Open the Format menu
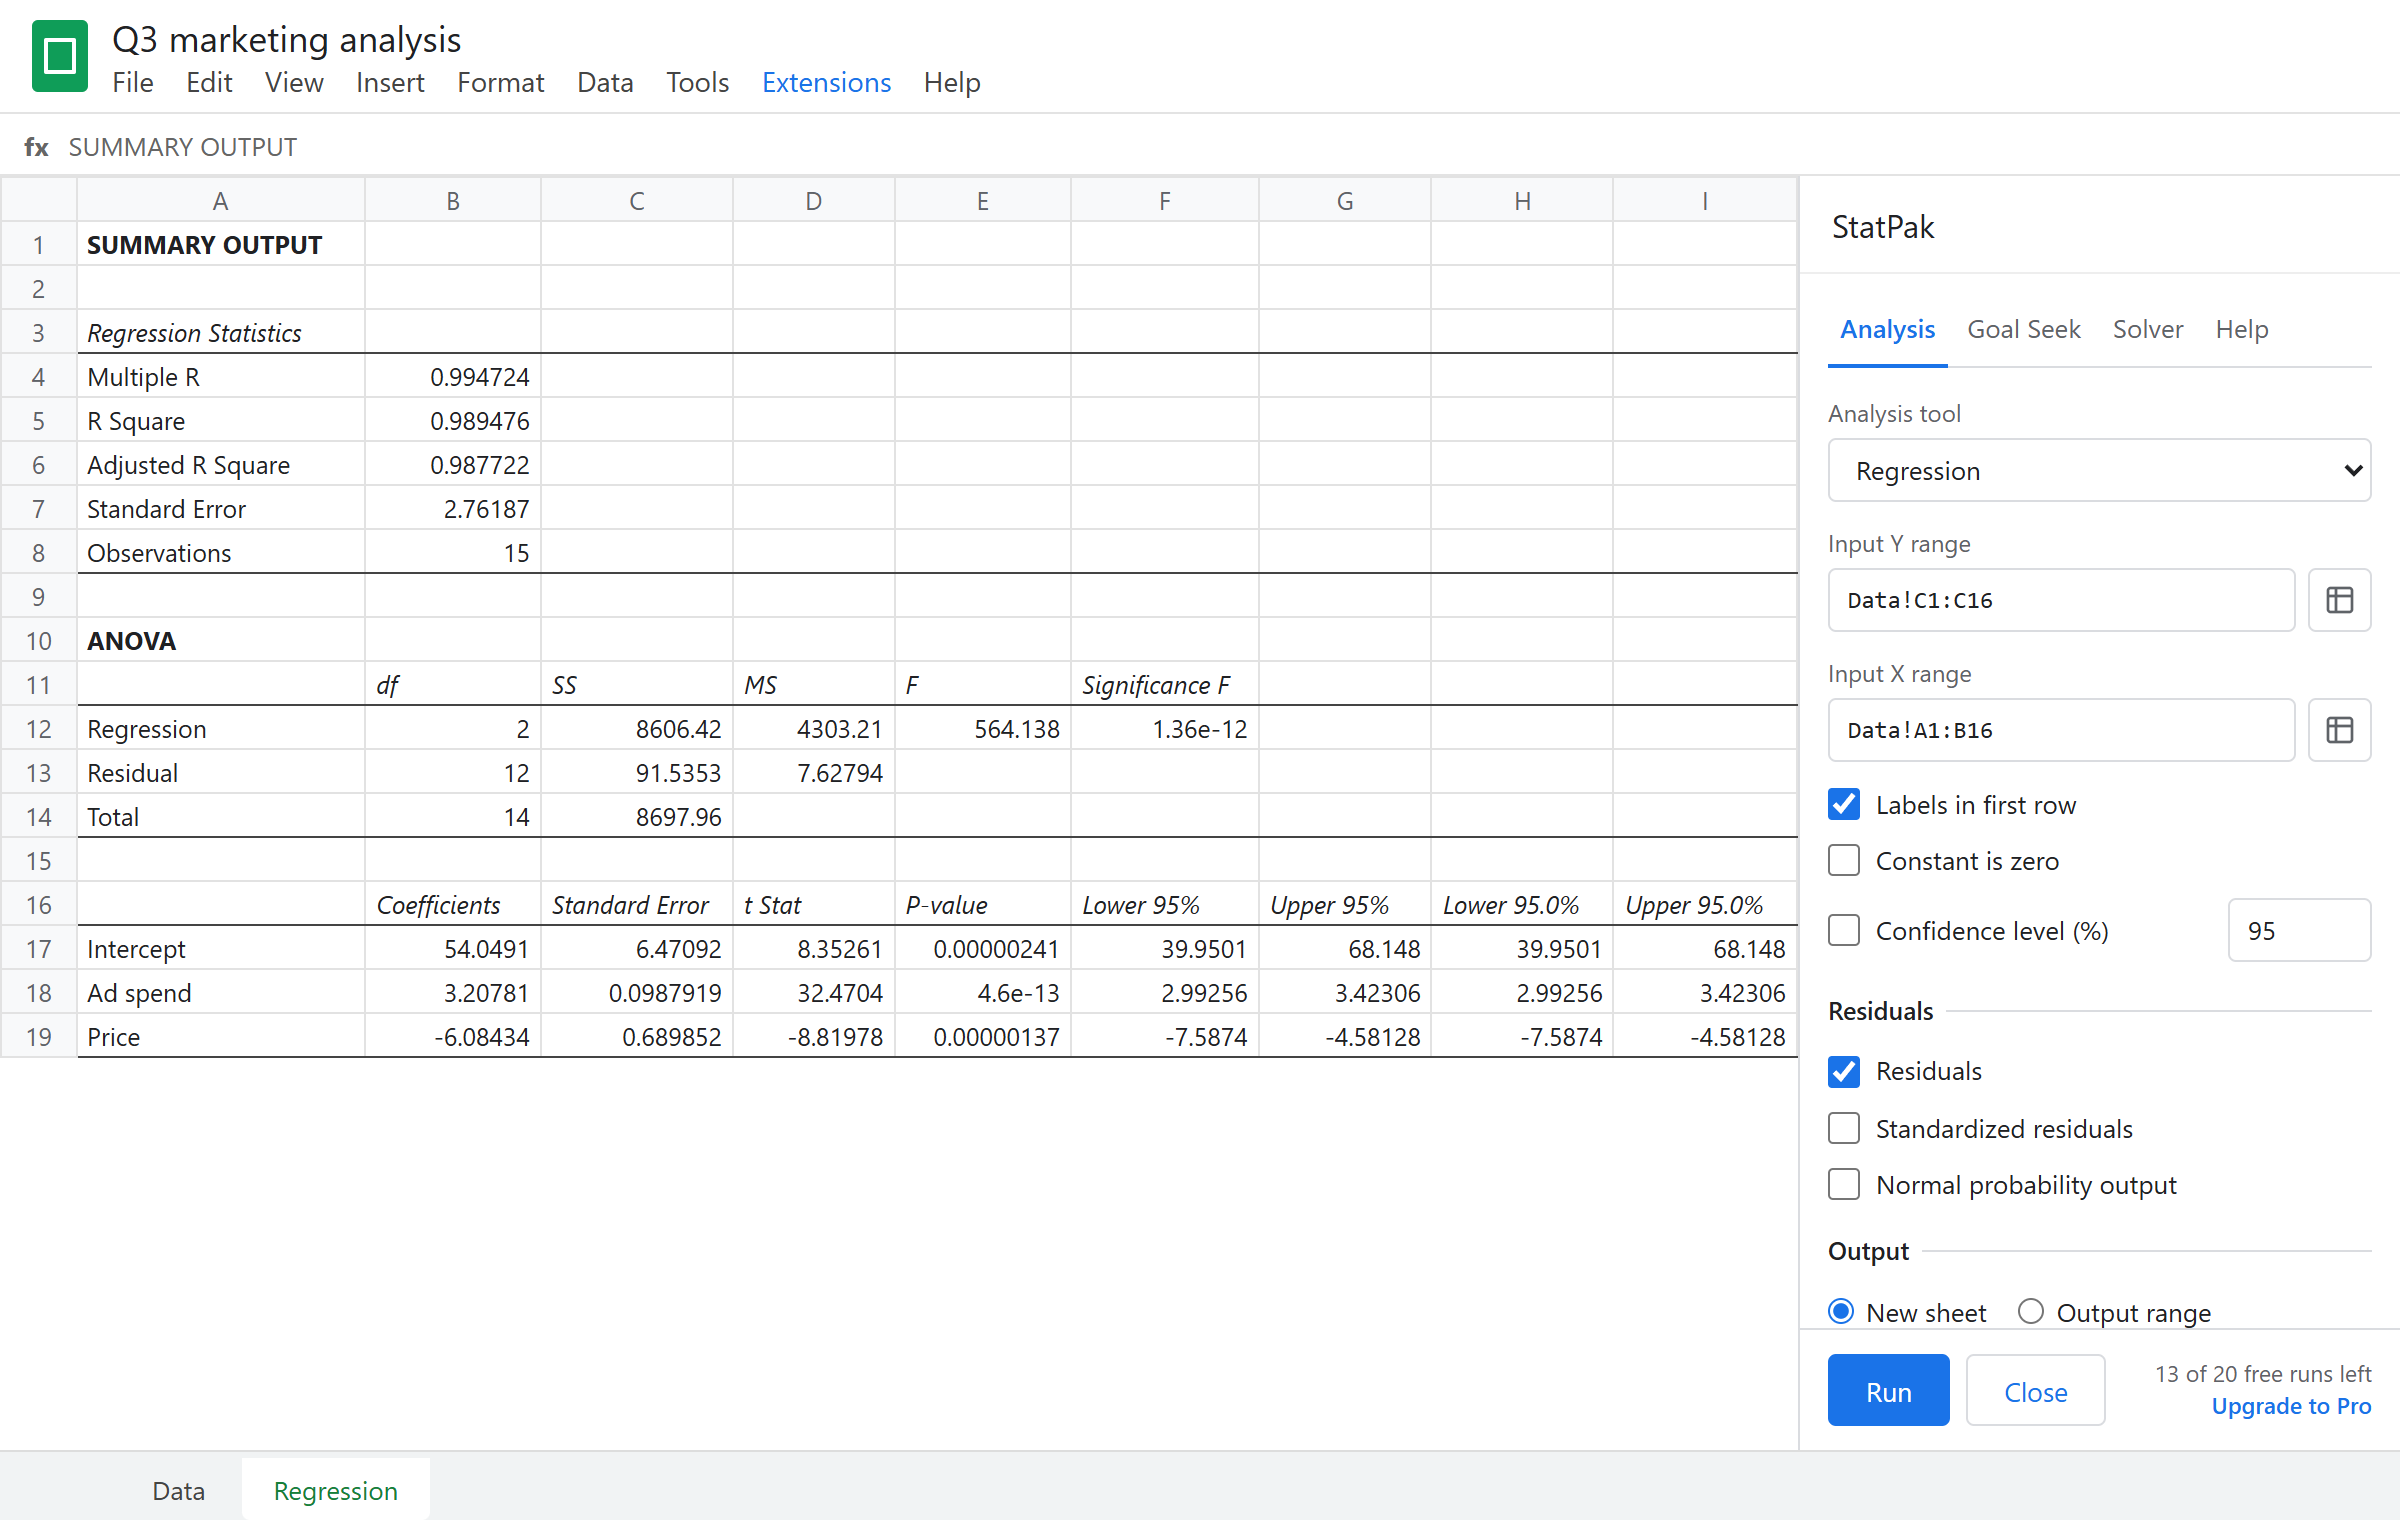The image size is (2400, 1520). [501, 82]
